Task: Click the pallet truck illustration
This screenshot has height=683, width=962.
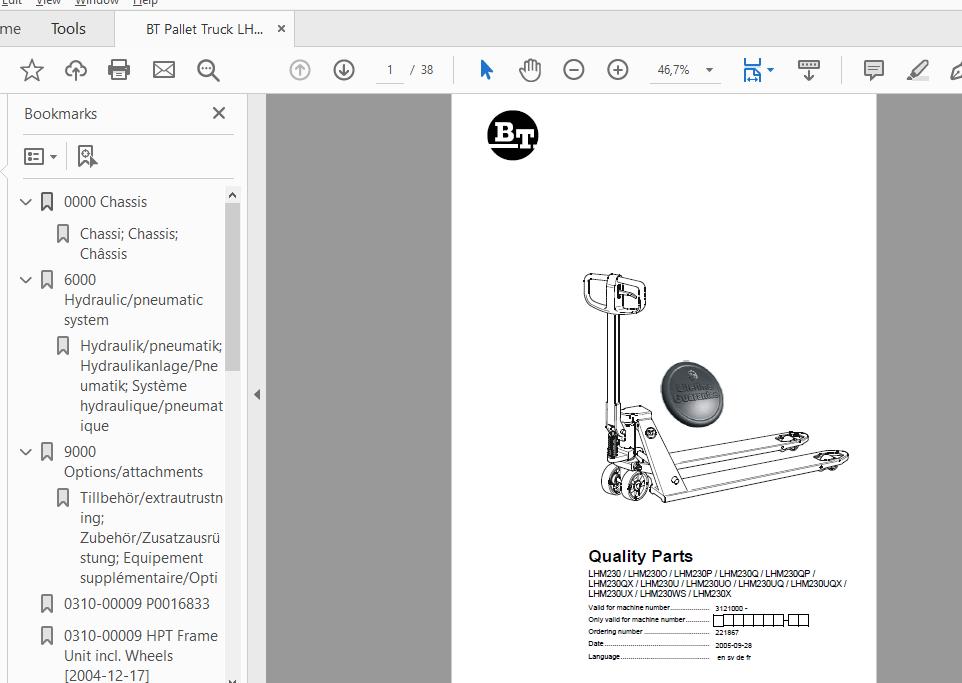Action: (715, 388)
